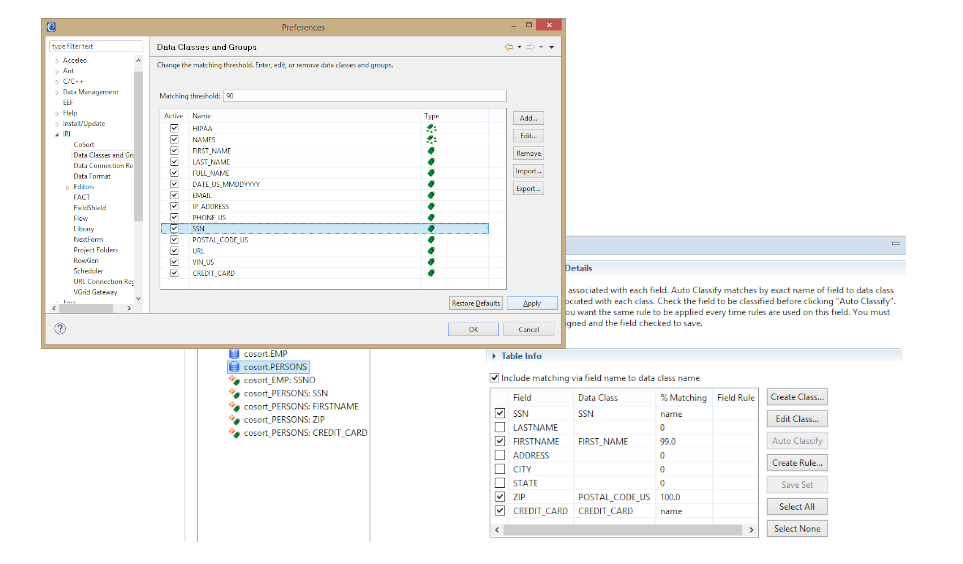The height and width of the screenshot is (564, 963).
Task: Click the Preferences window title icon
Action: (51, 27)
